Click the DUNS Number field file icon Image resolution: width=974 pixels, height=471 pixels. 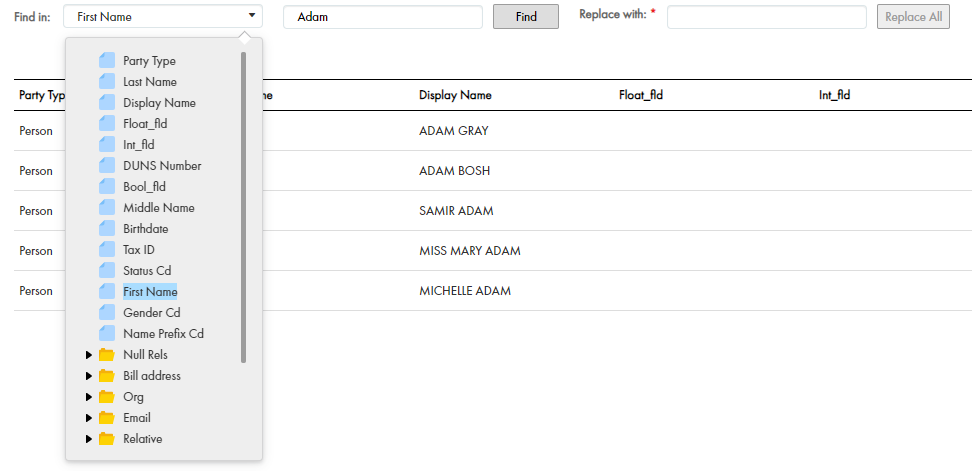[107, 165]
